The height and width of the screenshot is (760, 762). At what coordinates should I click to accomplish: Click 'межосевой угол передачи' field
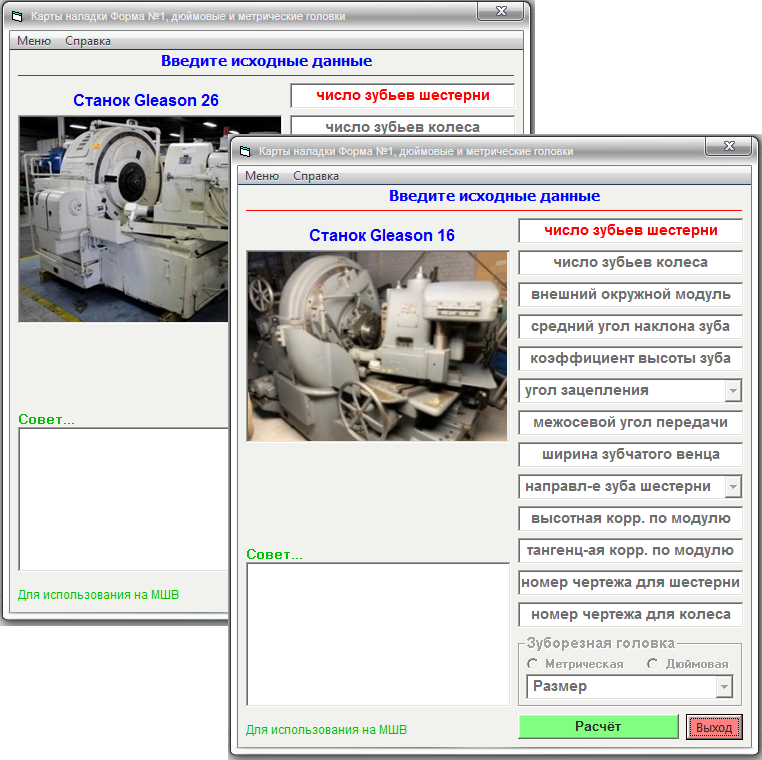(x=630, y=423)
